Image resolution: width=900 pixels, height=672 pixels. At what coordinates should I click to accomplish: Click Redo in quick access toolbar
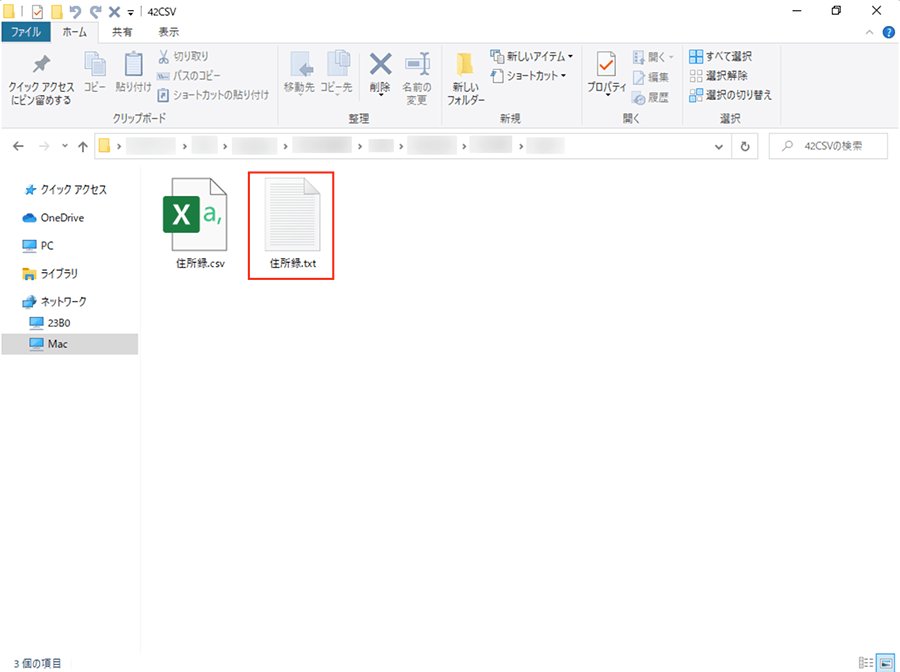coord(95,11)
